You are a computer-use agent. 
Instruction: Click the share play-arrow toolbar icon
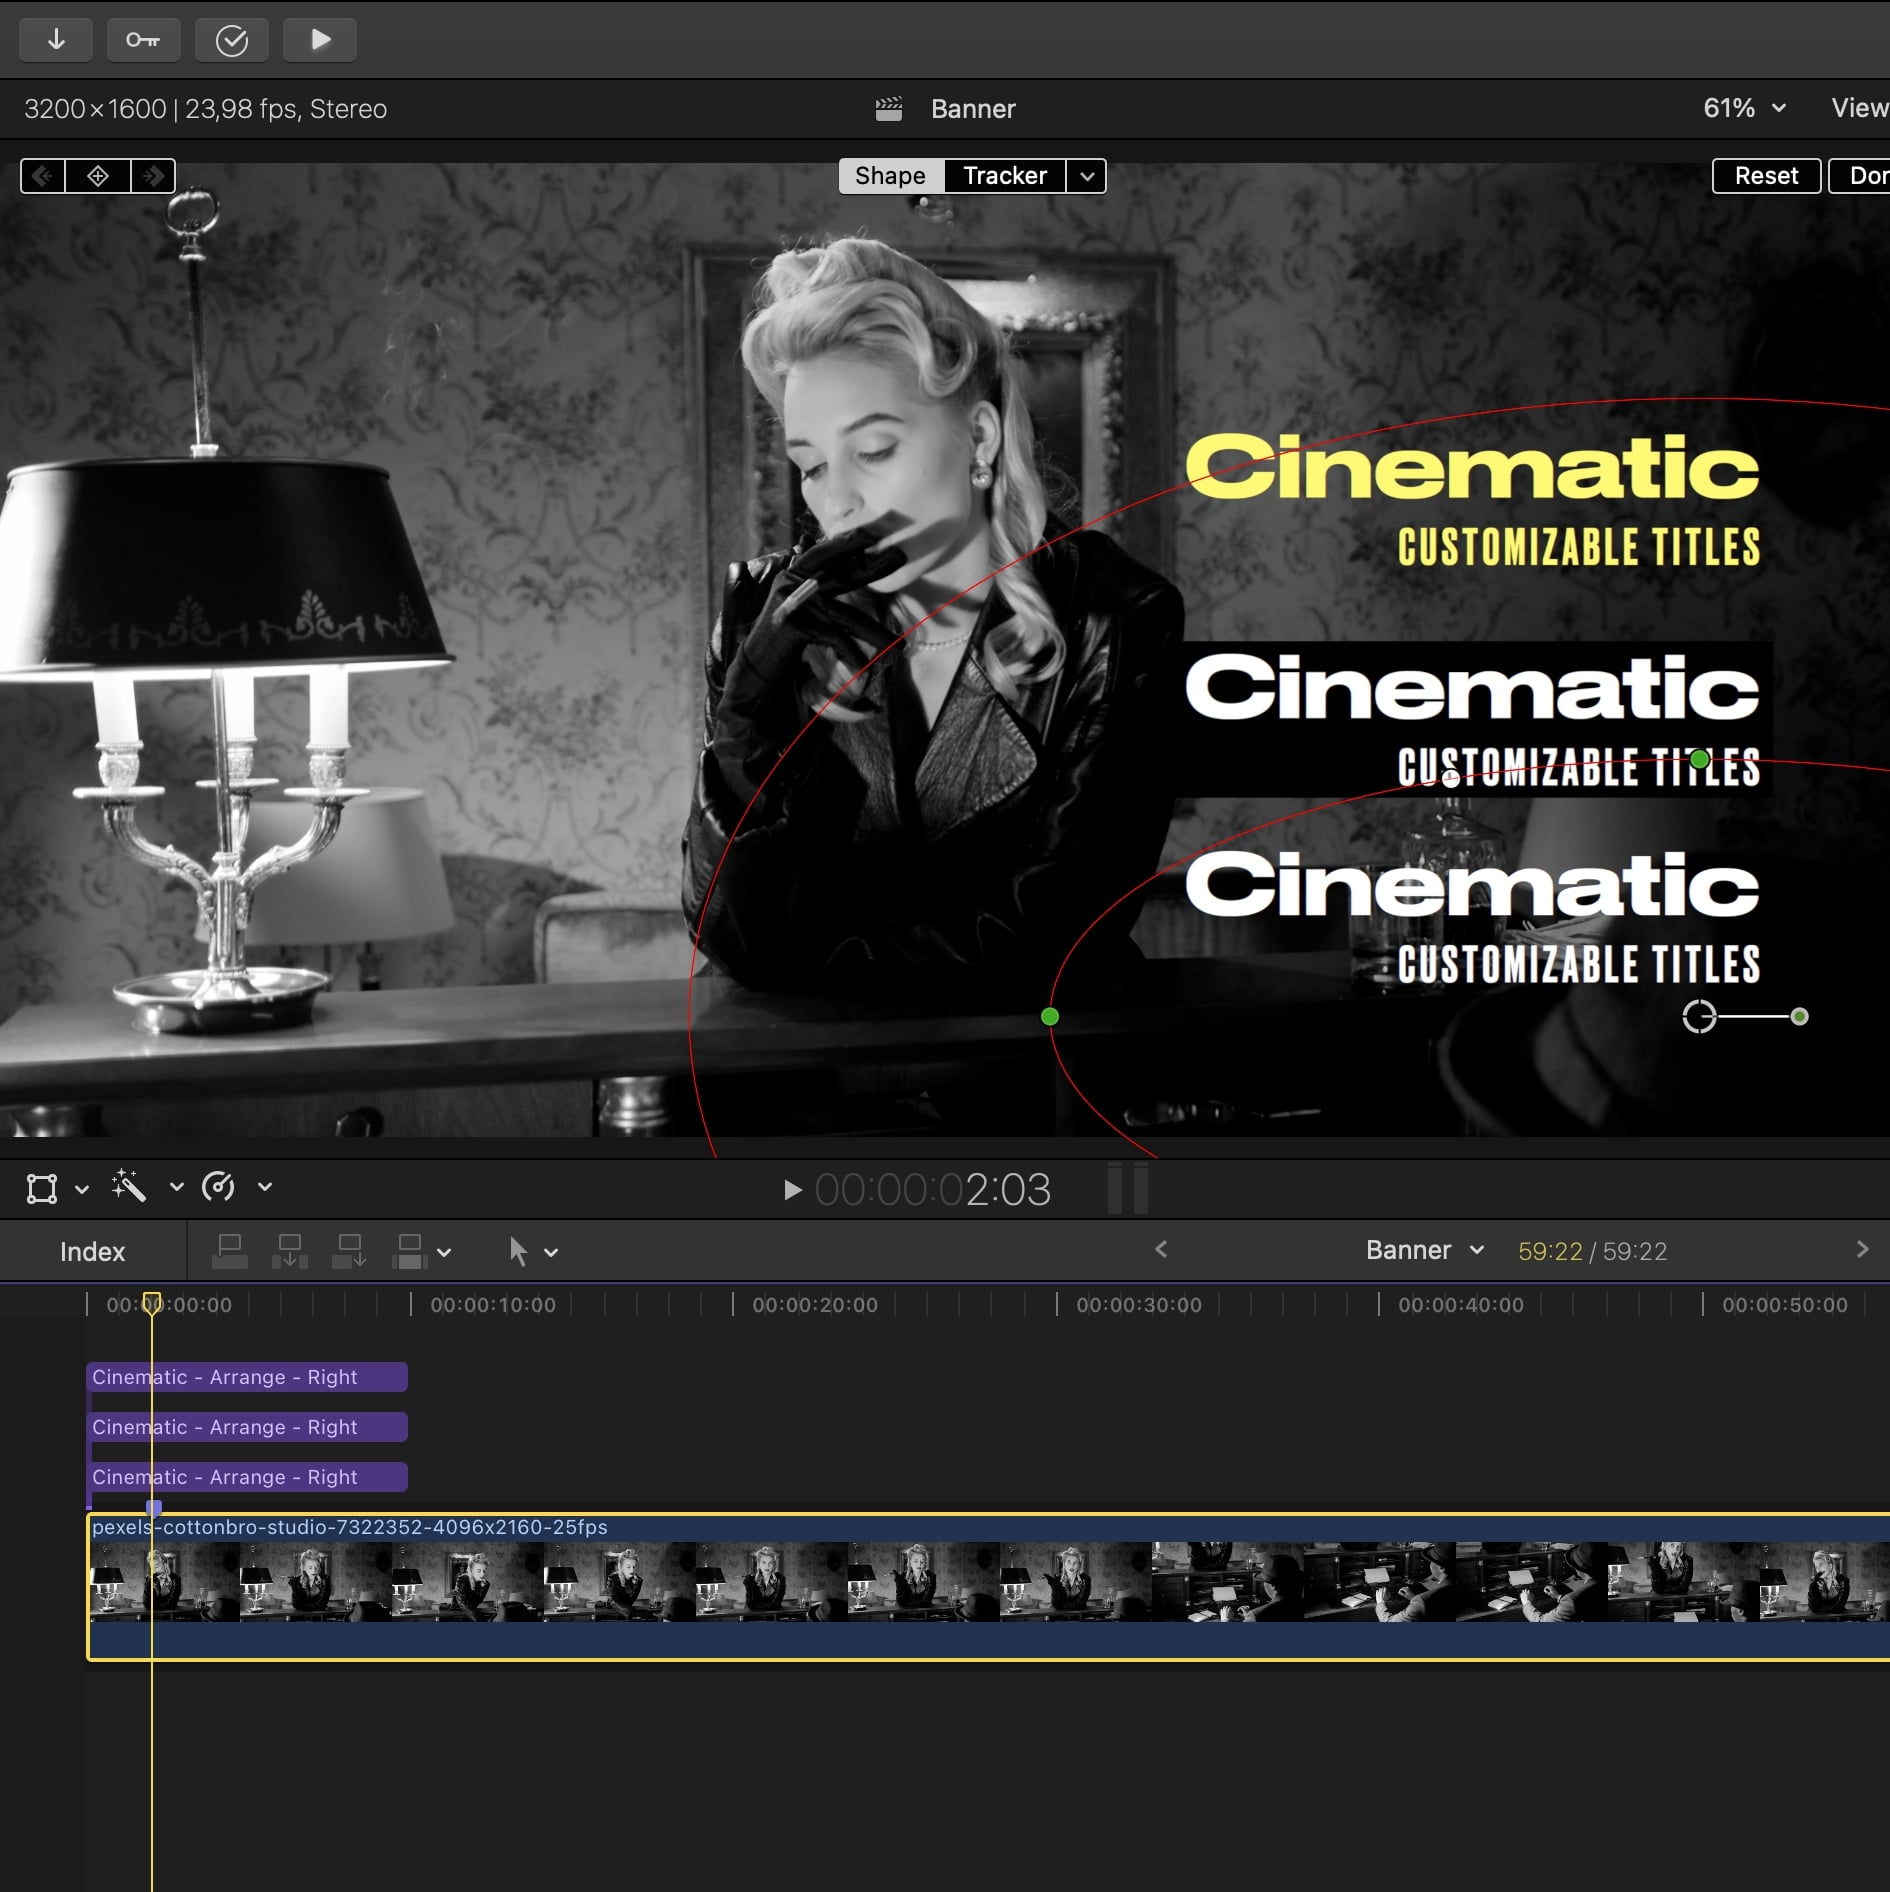pos(320,40)
